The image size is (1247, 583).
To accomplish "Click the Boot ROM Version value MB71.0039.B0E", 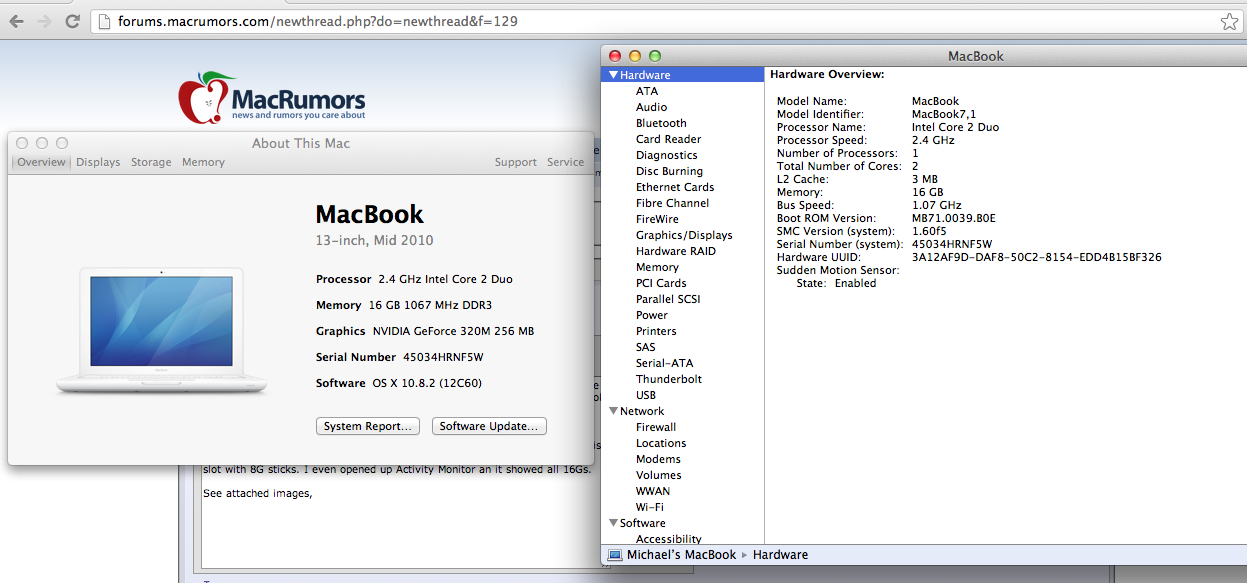I will coord(953,218).
